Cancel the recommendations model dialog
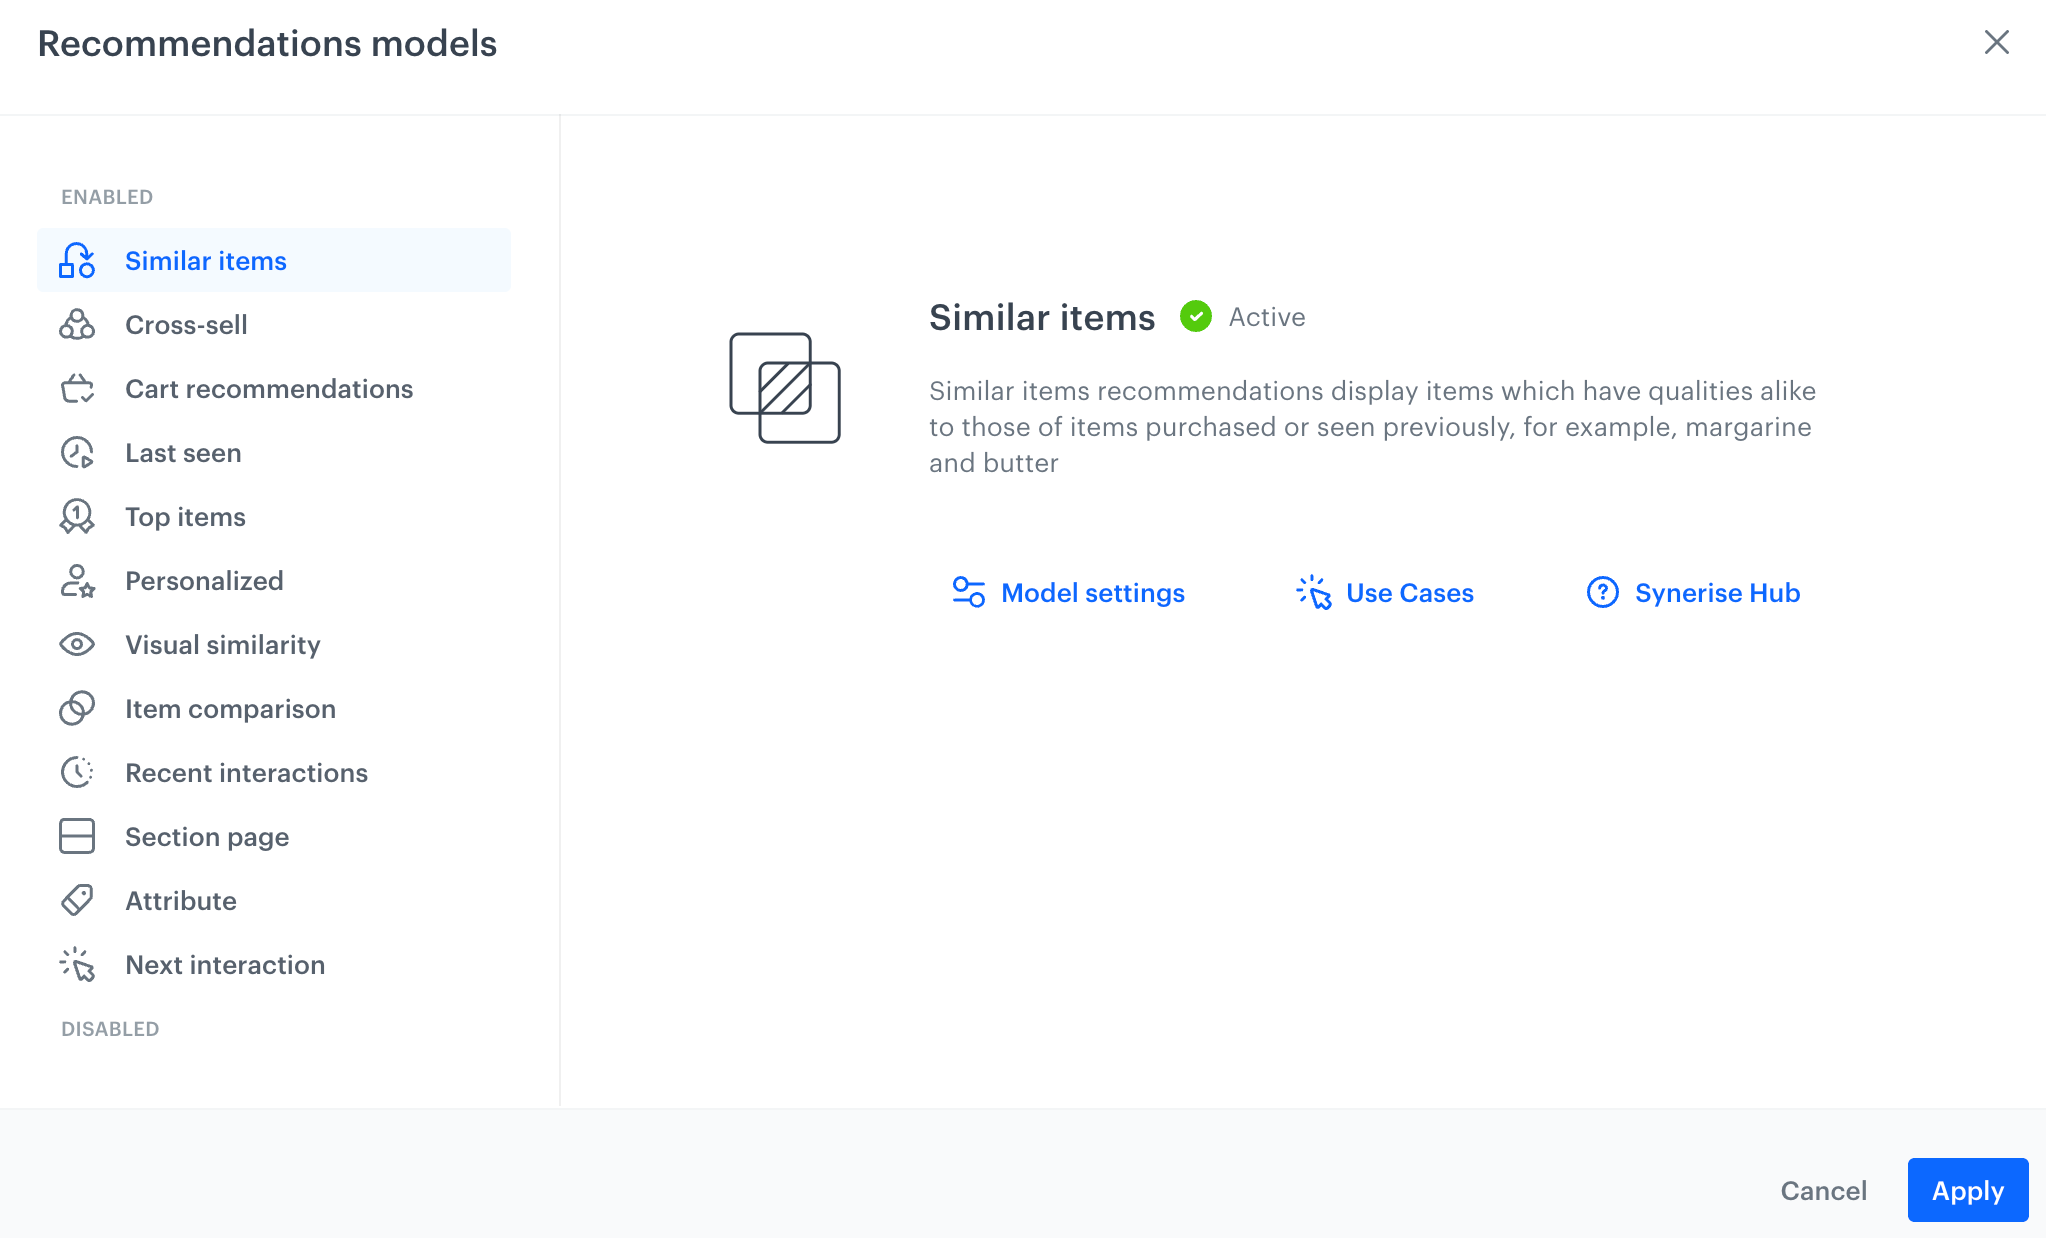This screenshot has width=2046, height=1238. (x=1823, y=1190)
